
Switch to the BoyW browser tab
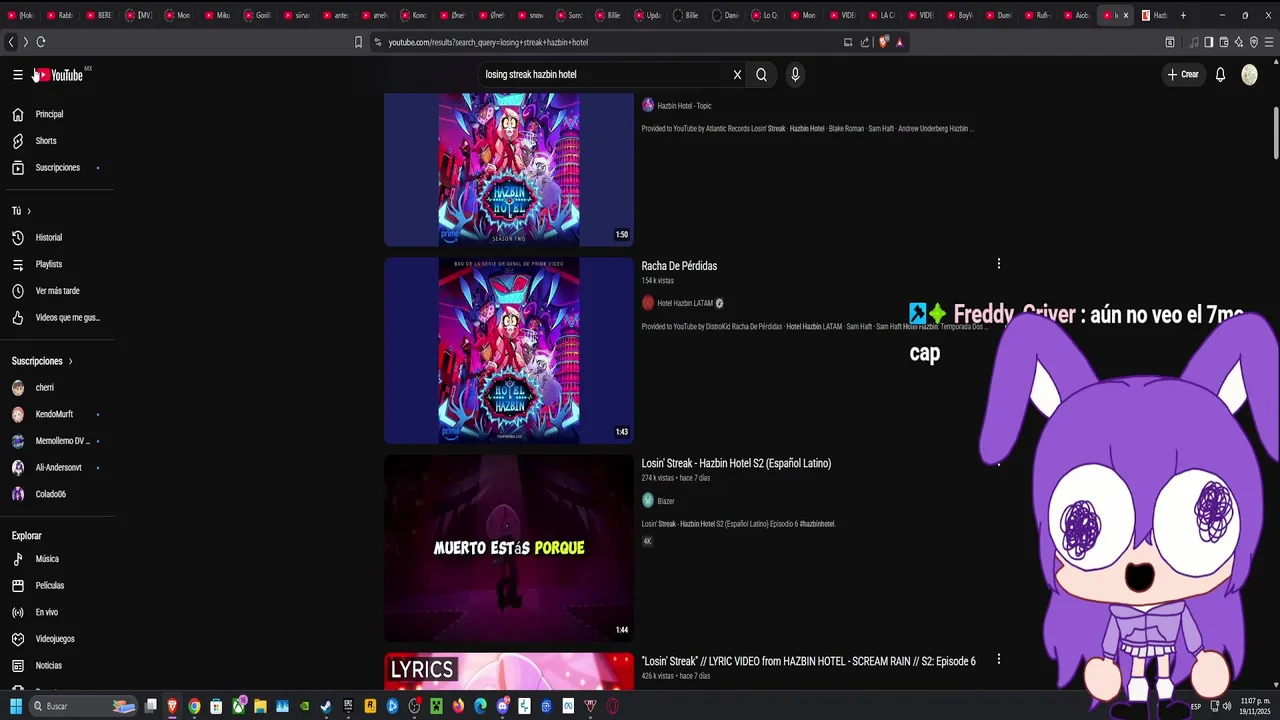[x=959, y=15]
